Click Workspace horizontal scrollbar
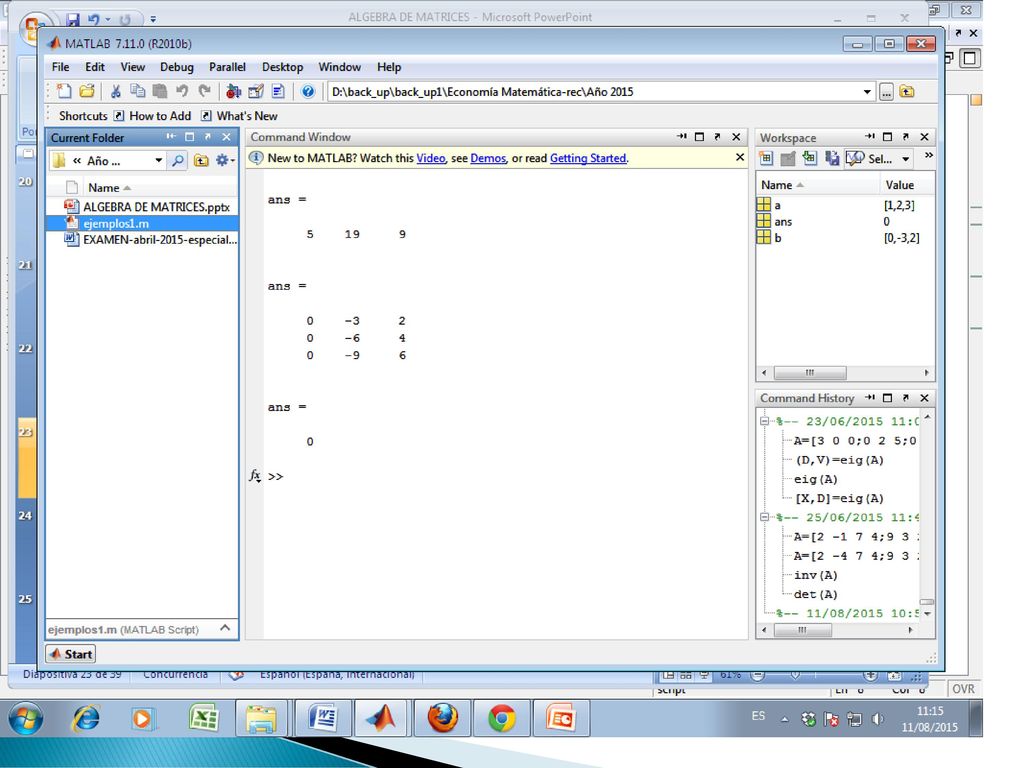Image resolution: width=1024 pixels, height=768 pixels. [x=810, y=373]
